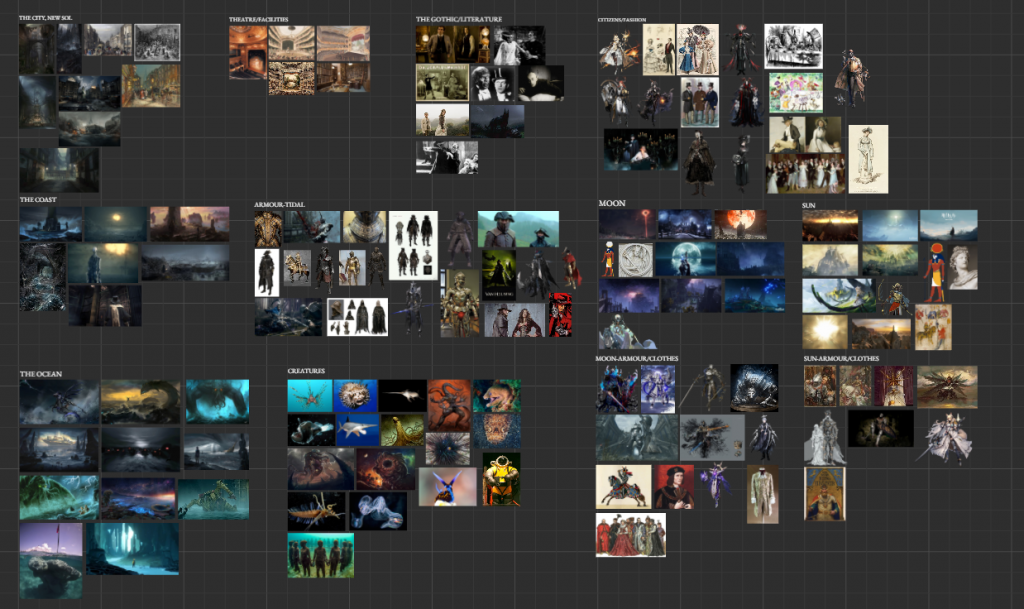Select the yellow atmospheric diving suit image

point(501,480)
